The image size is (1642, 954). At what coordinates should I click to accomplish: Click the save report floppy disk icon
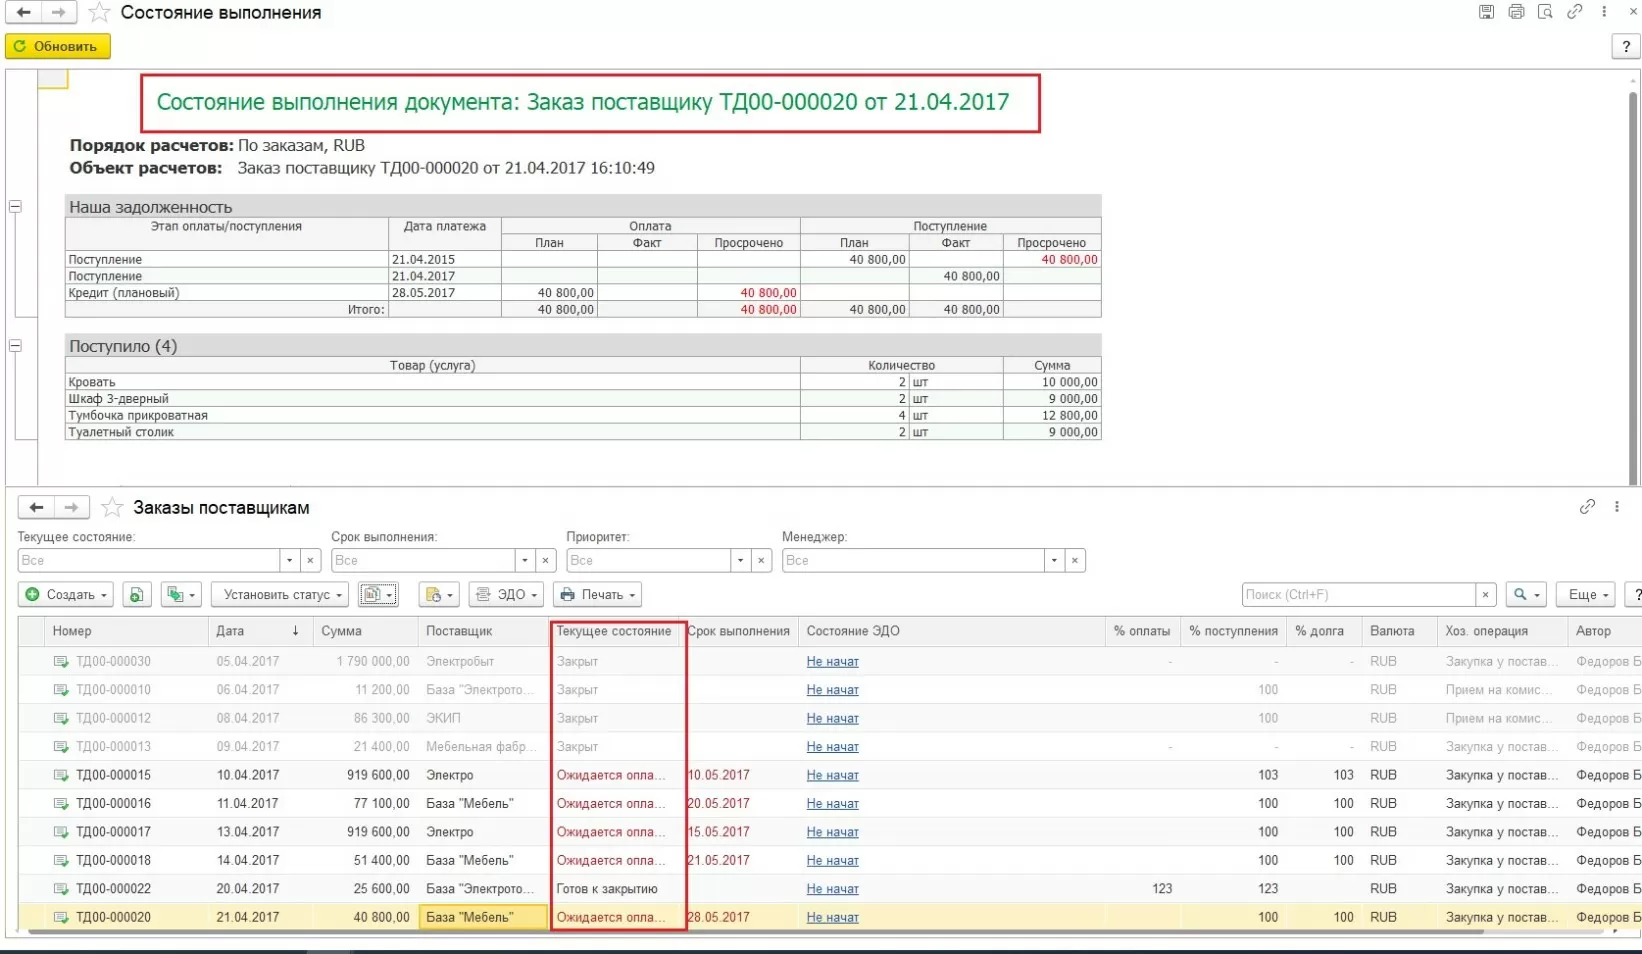(x=1486, y=12)
